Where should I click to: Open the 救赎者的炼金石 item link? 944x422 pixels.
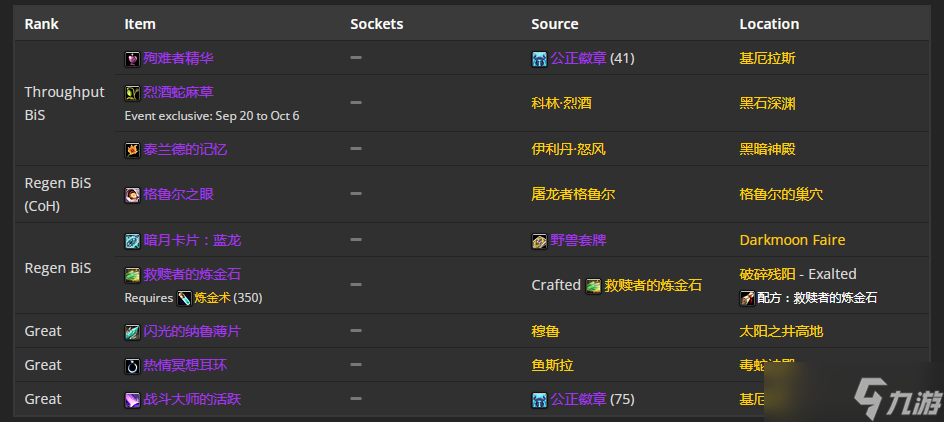(192, 275)
